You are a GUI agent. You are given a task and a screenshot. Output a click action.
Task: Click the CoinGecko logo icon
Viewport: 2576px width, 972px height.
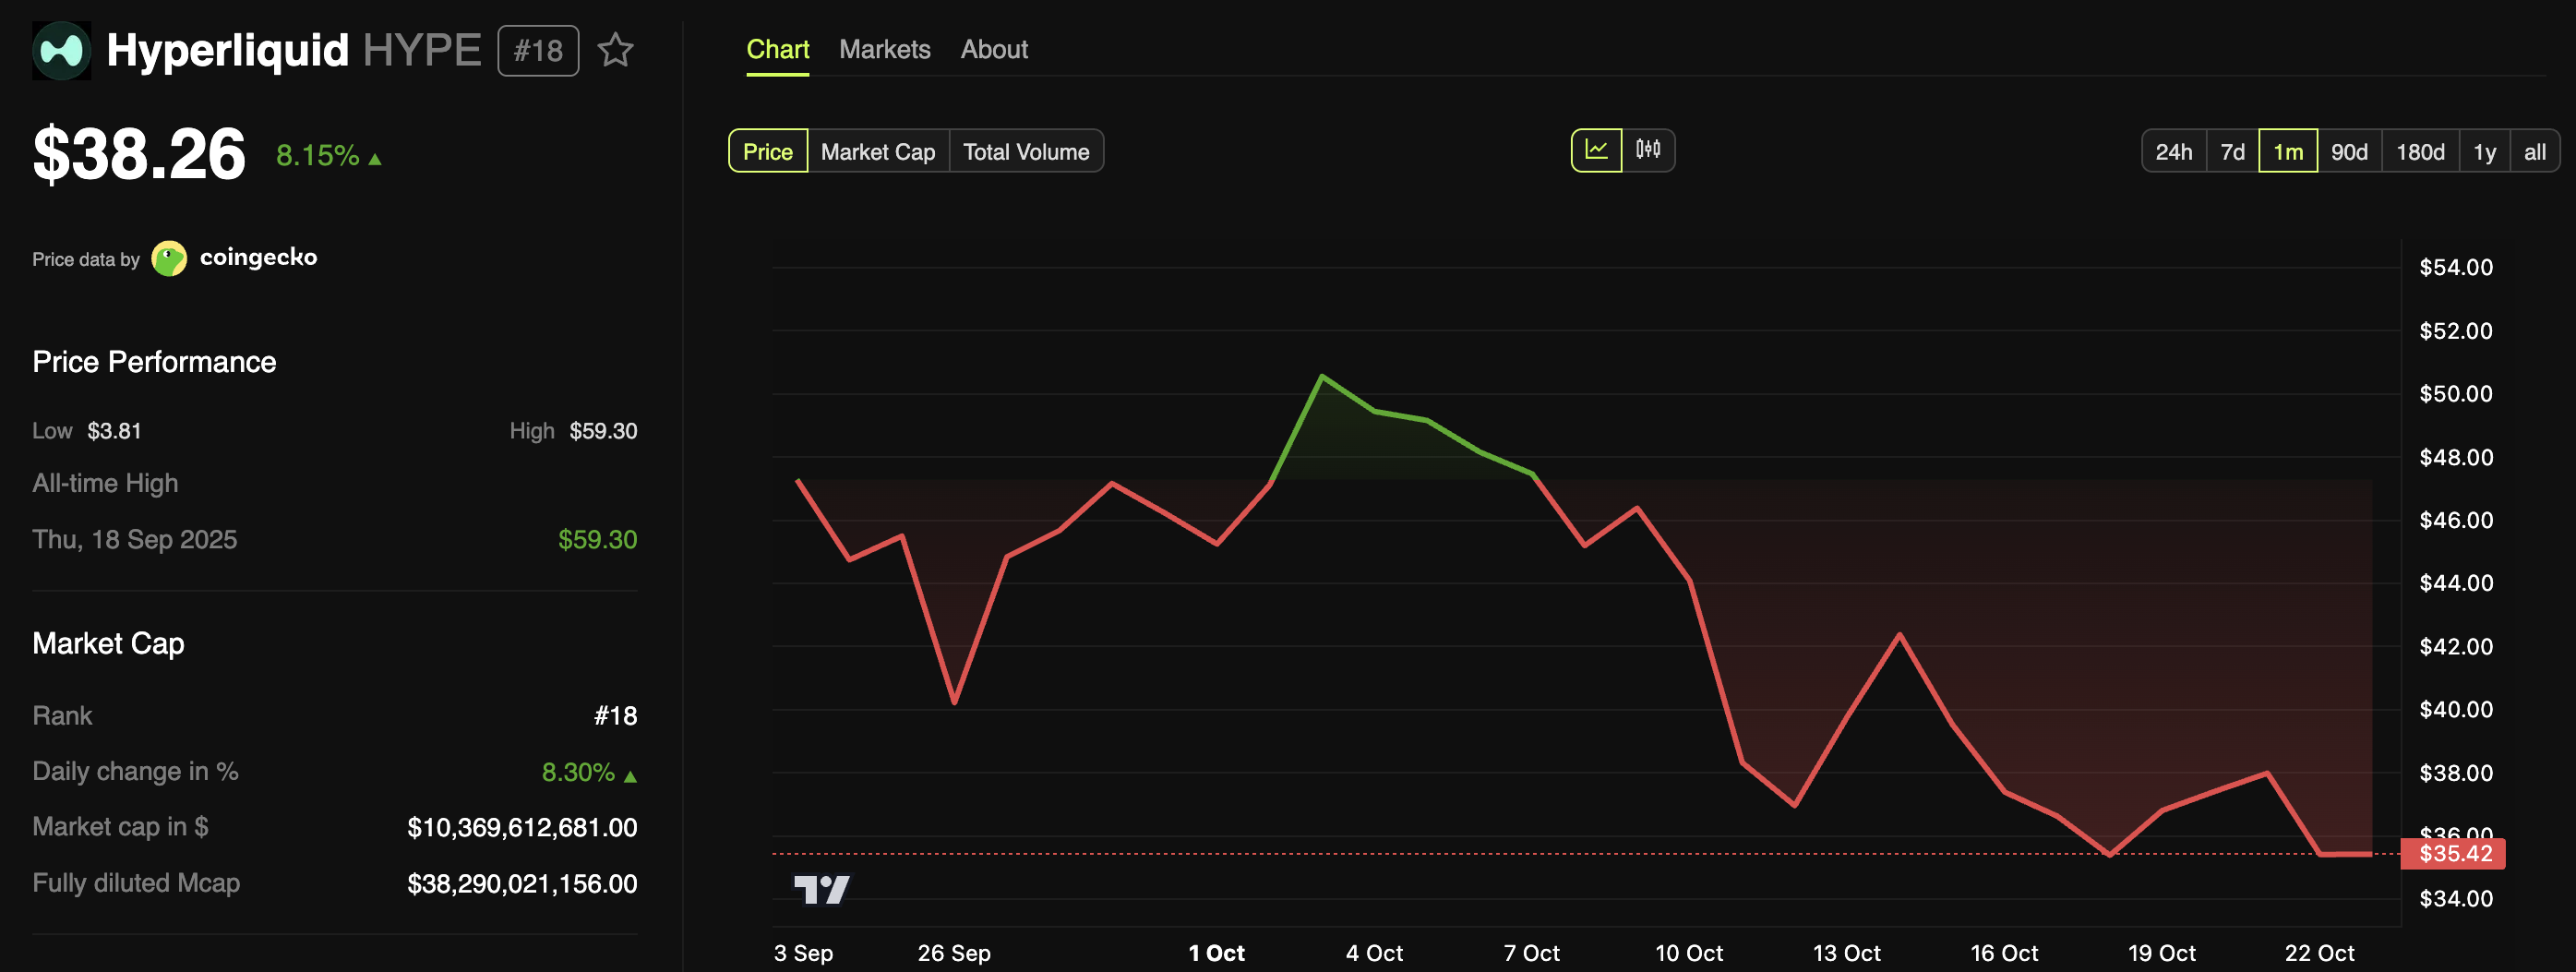pos(169,258)
